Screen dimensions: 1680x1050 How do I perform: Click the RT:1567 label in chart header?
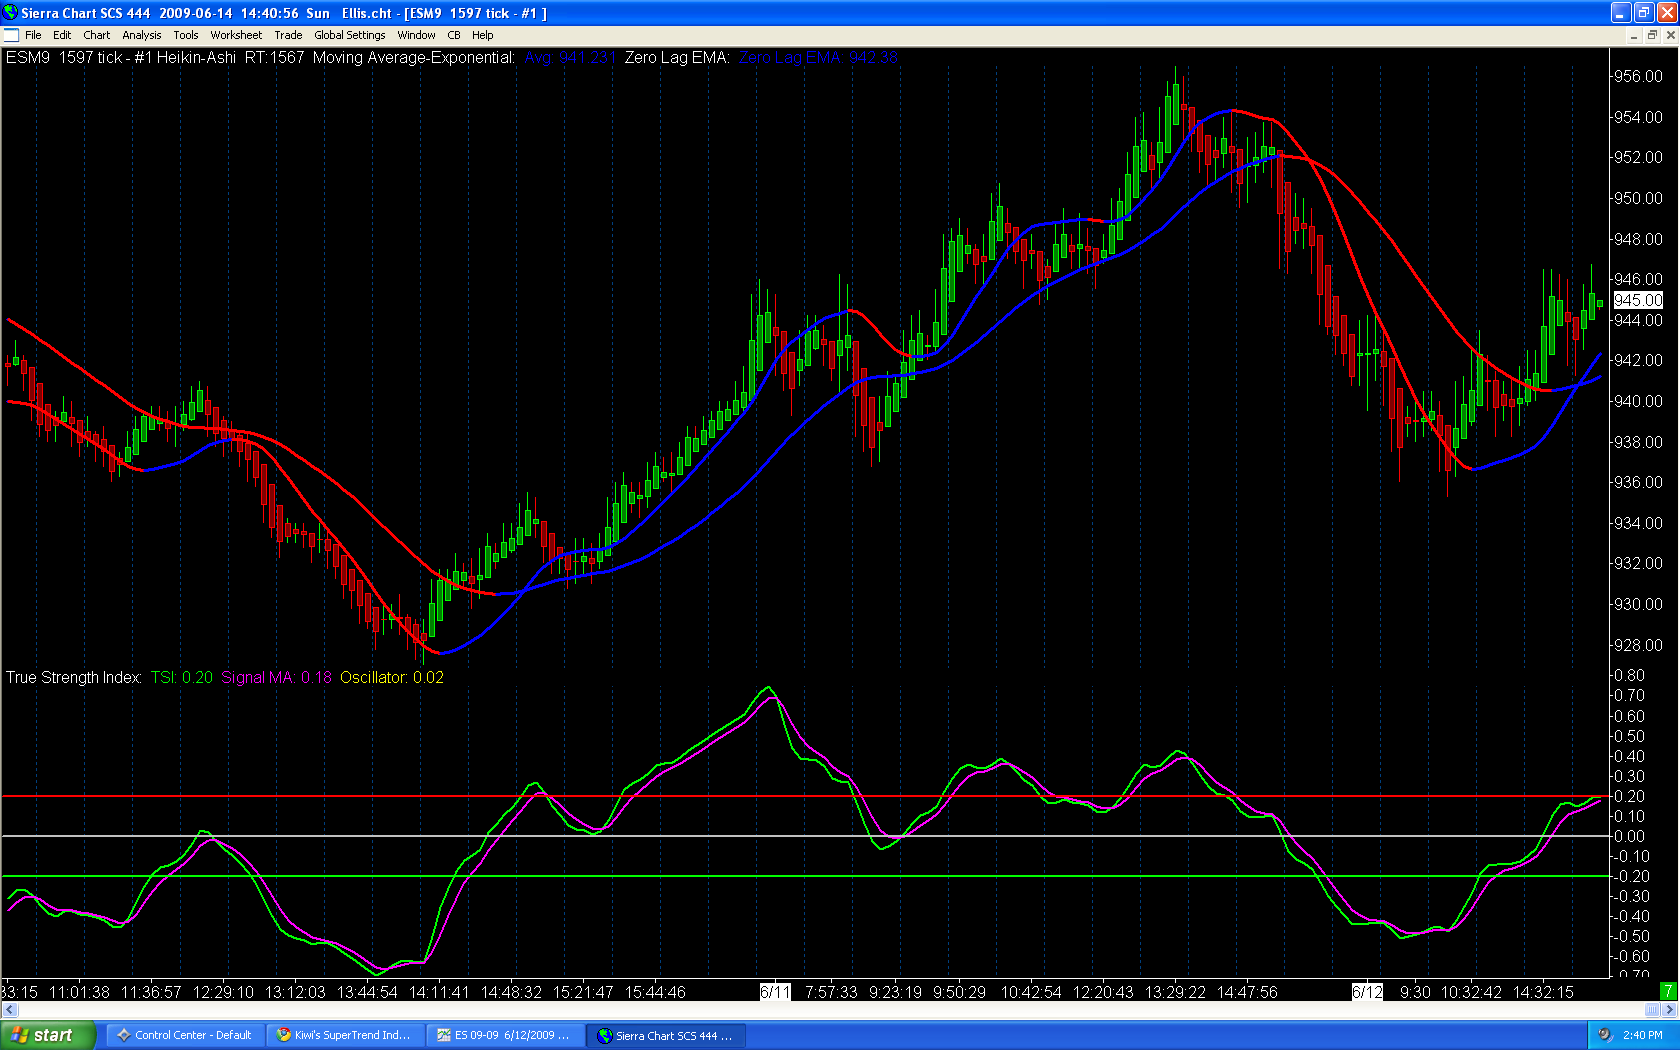tap(275, 58)
